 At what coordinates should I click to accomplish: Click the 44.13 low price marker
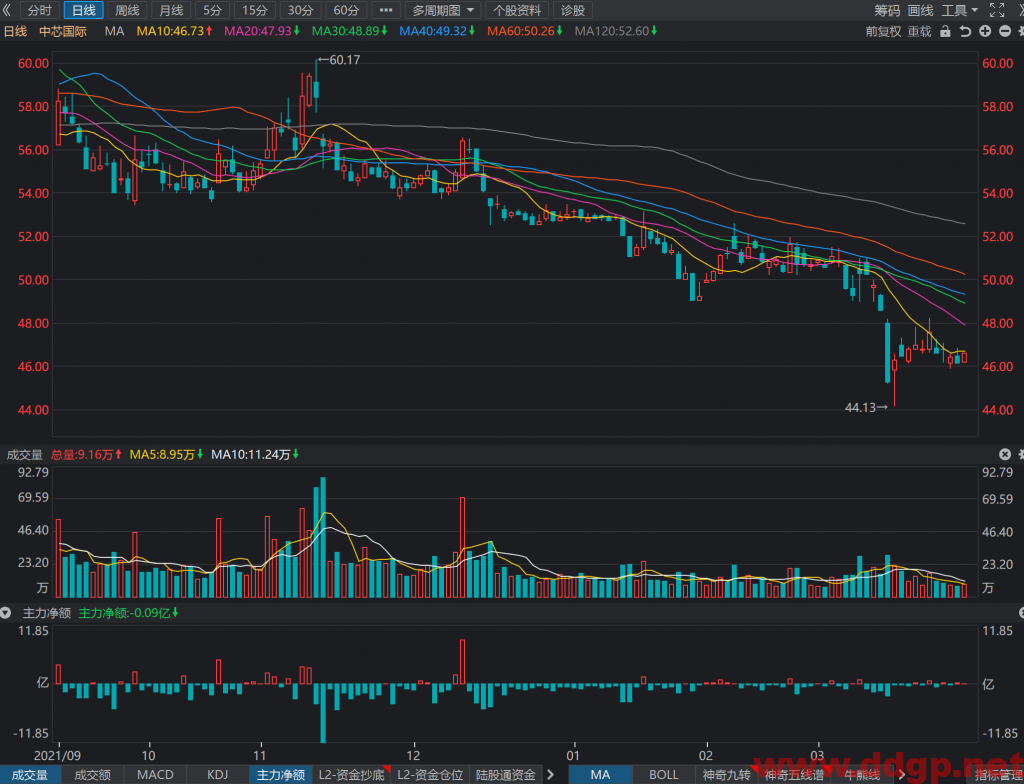pyautogui.click(x=866, y=408)
